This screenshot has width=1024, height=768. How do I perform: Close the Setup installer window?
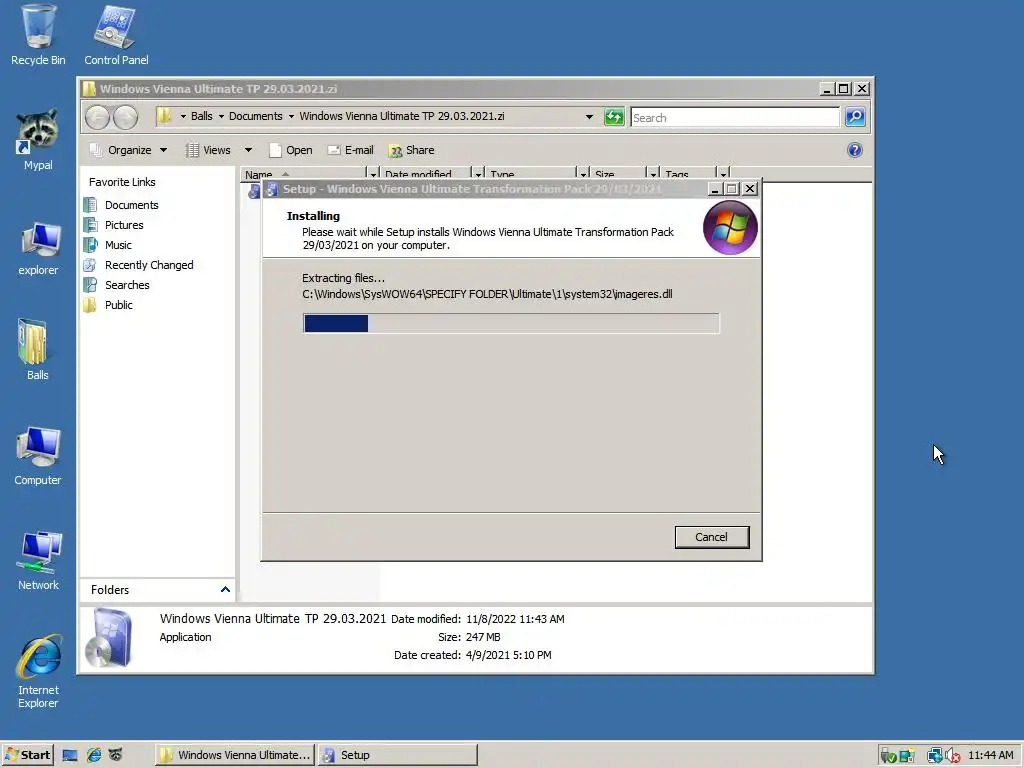[x=750, y=189]
